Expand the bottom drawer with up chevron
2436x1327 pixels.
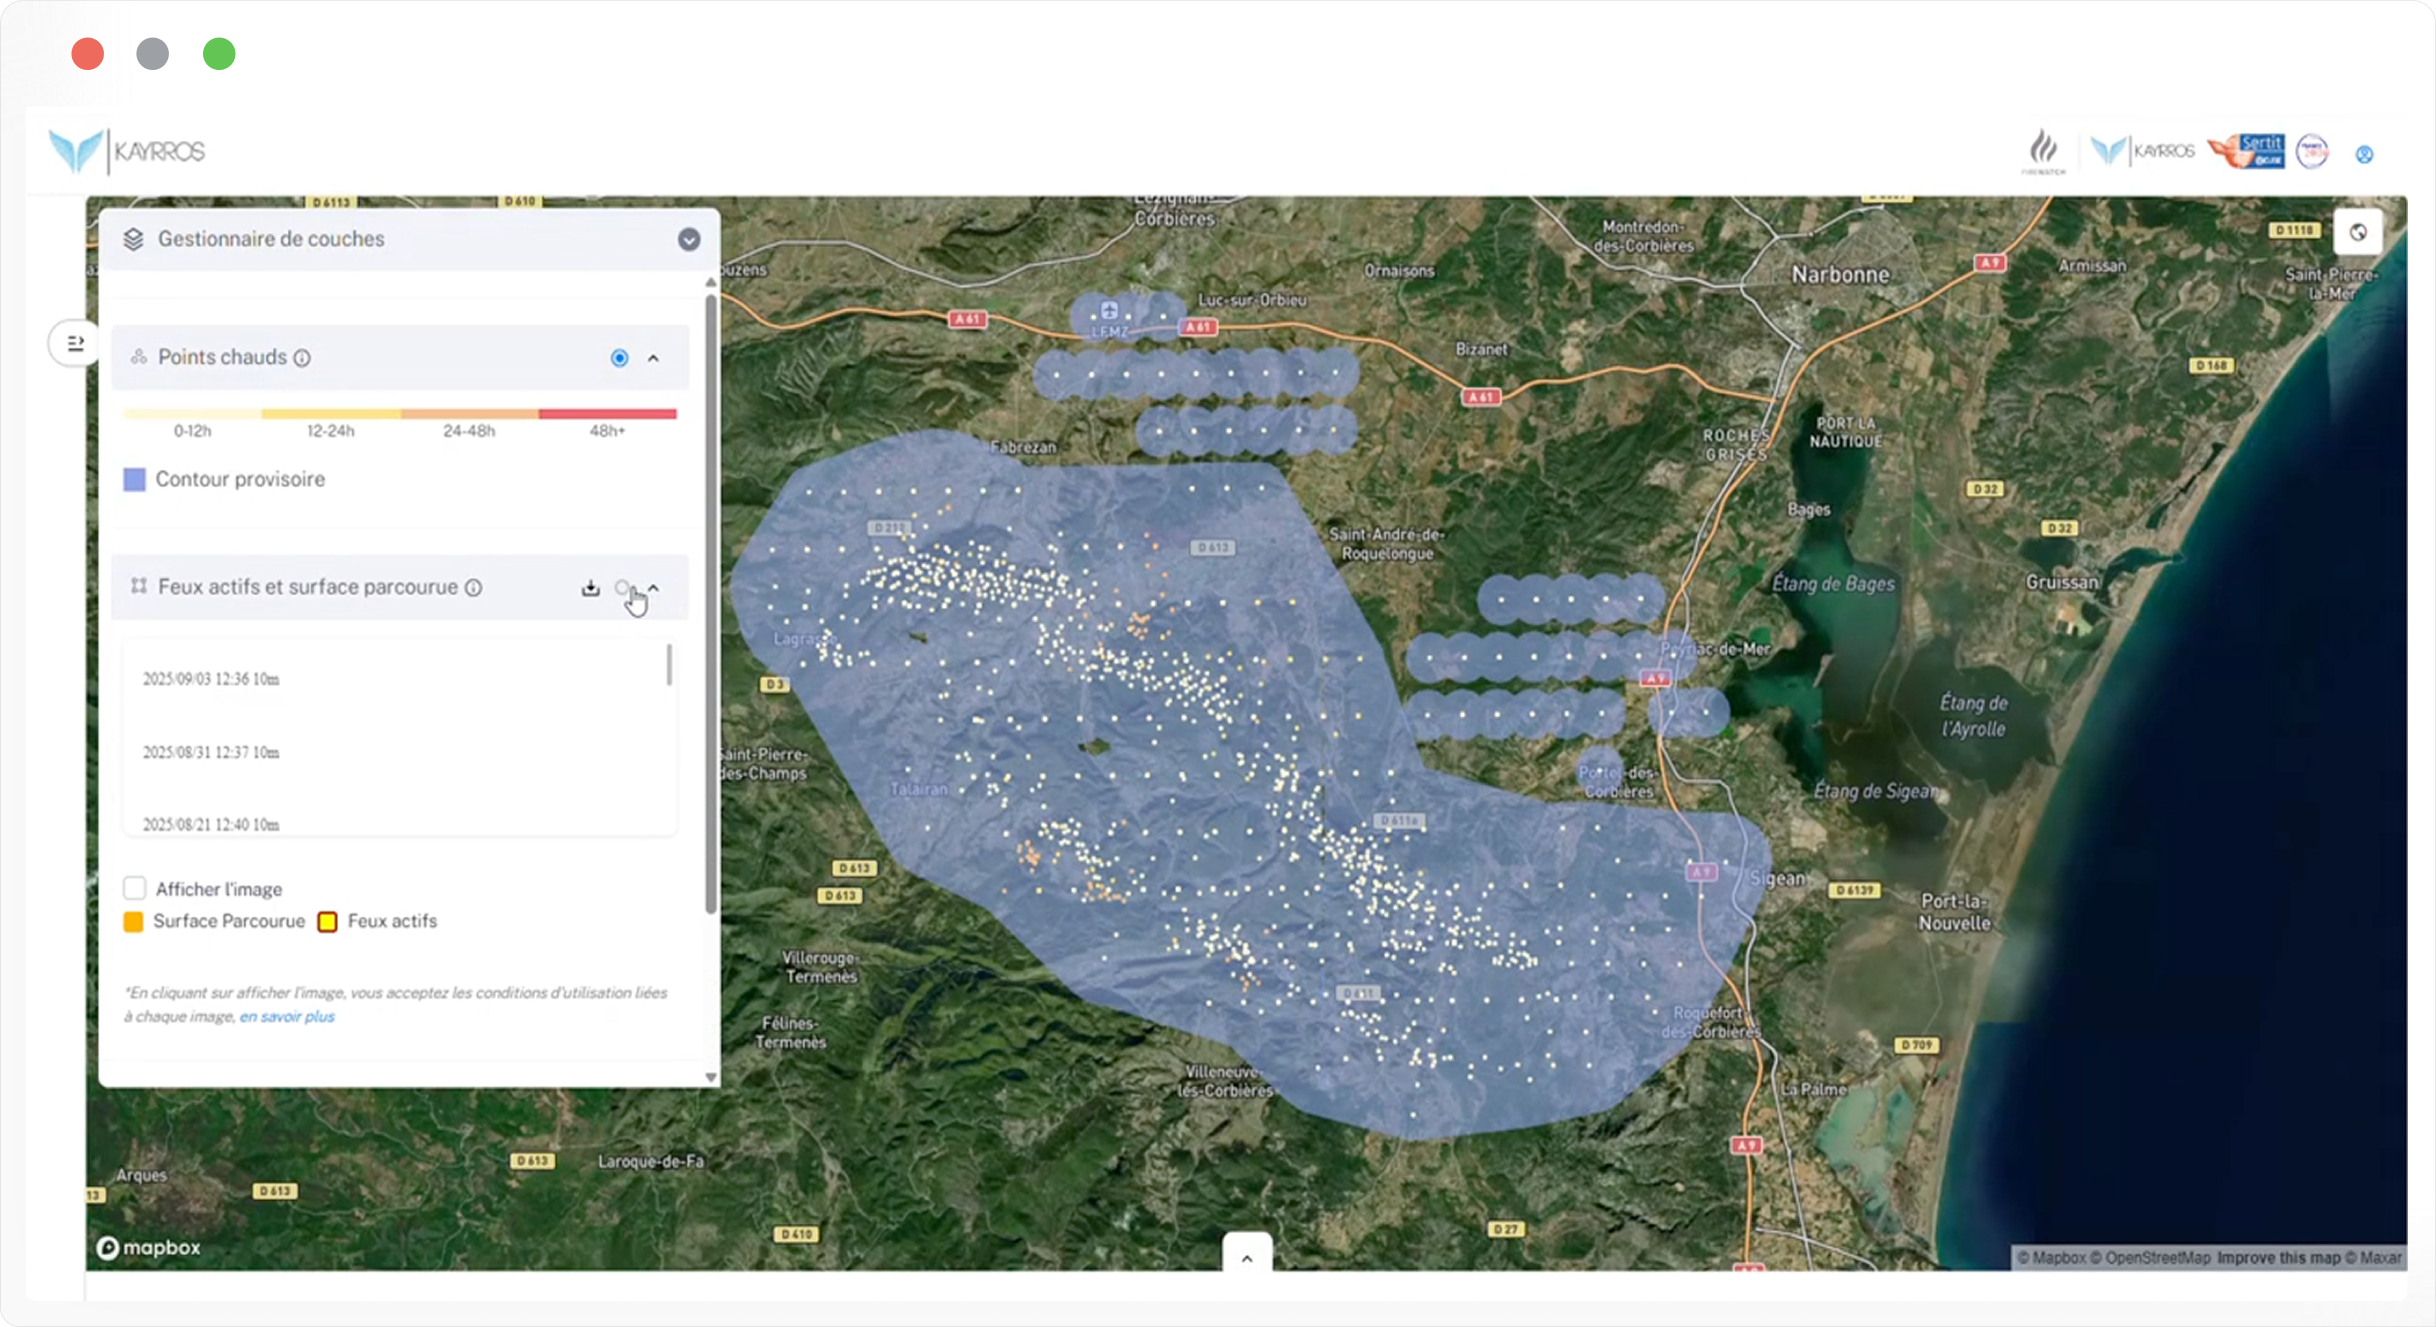click(x=1247, y=1258)
